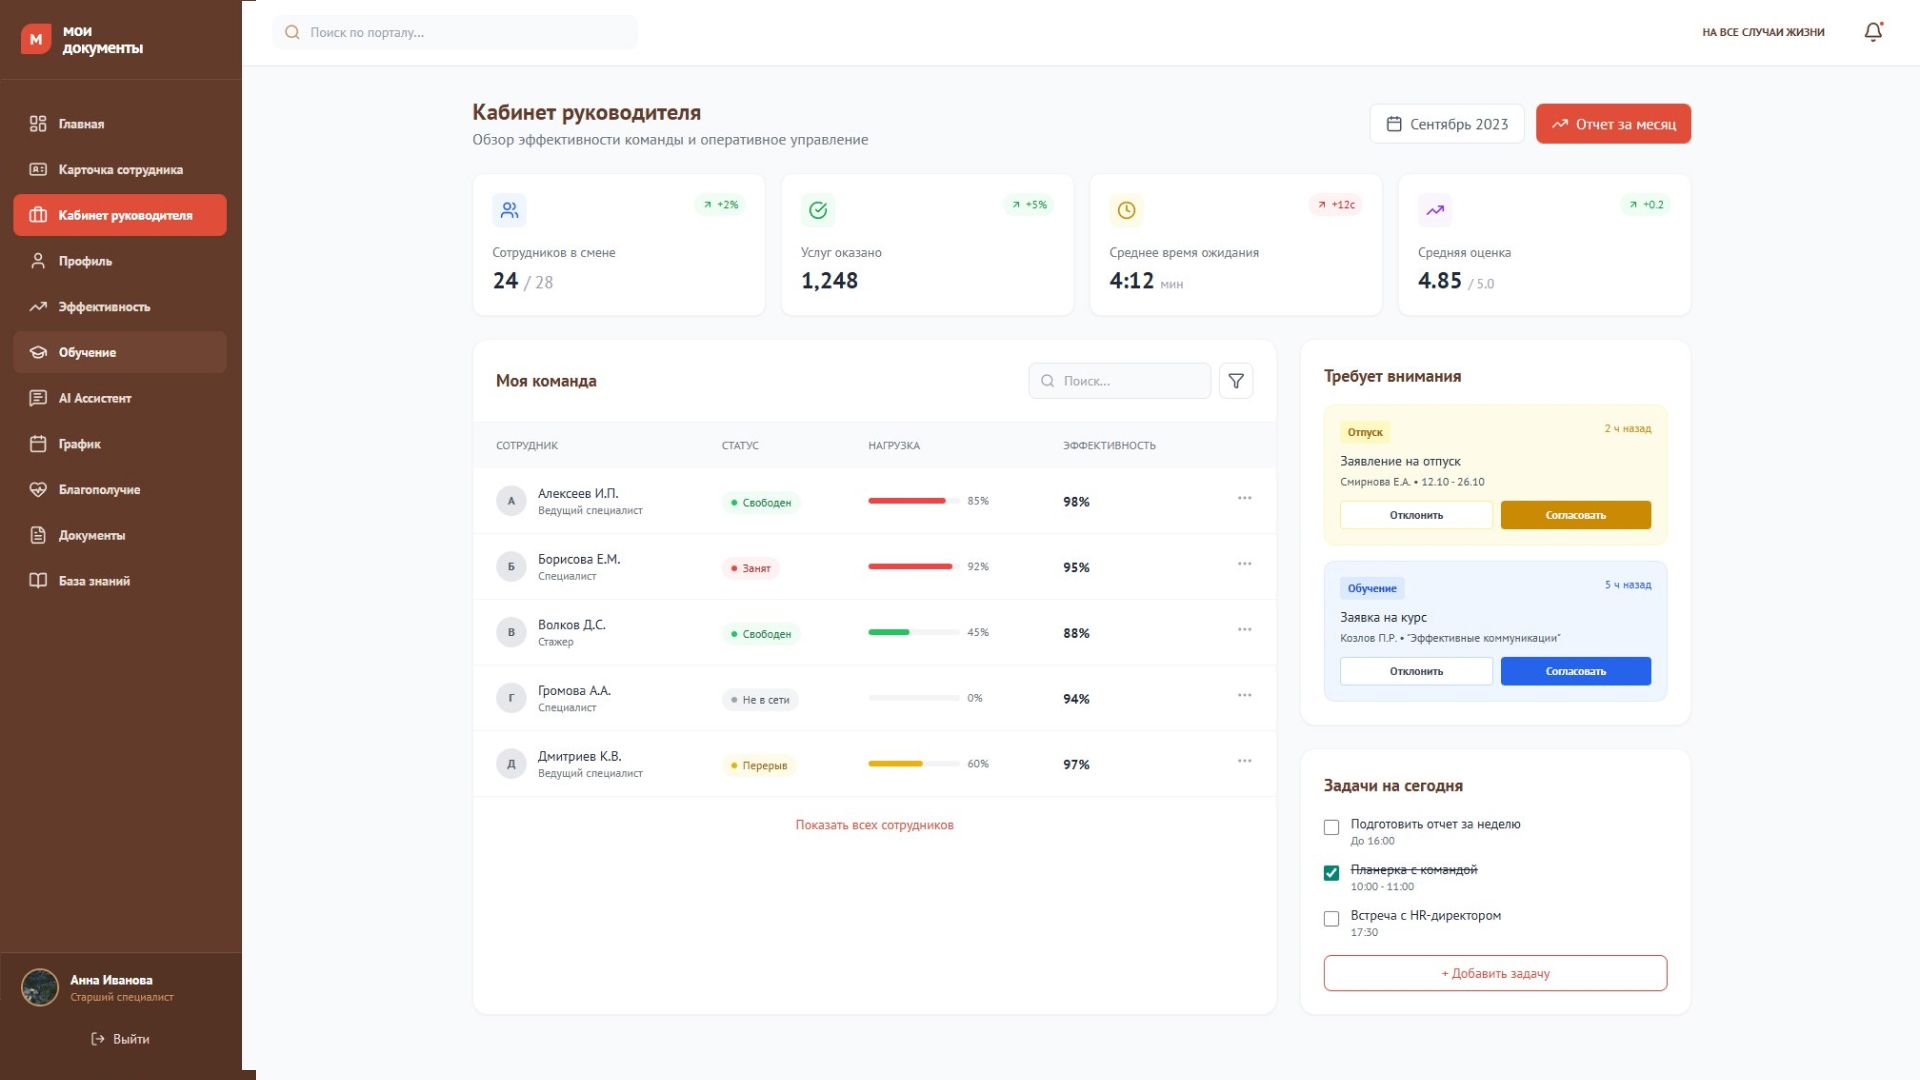1920x1080 pixels.
Task: Check "Встреча с HR-директором" task
Action: 1331,919
